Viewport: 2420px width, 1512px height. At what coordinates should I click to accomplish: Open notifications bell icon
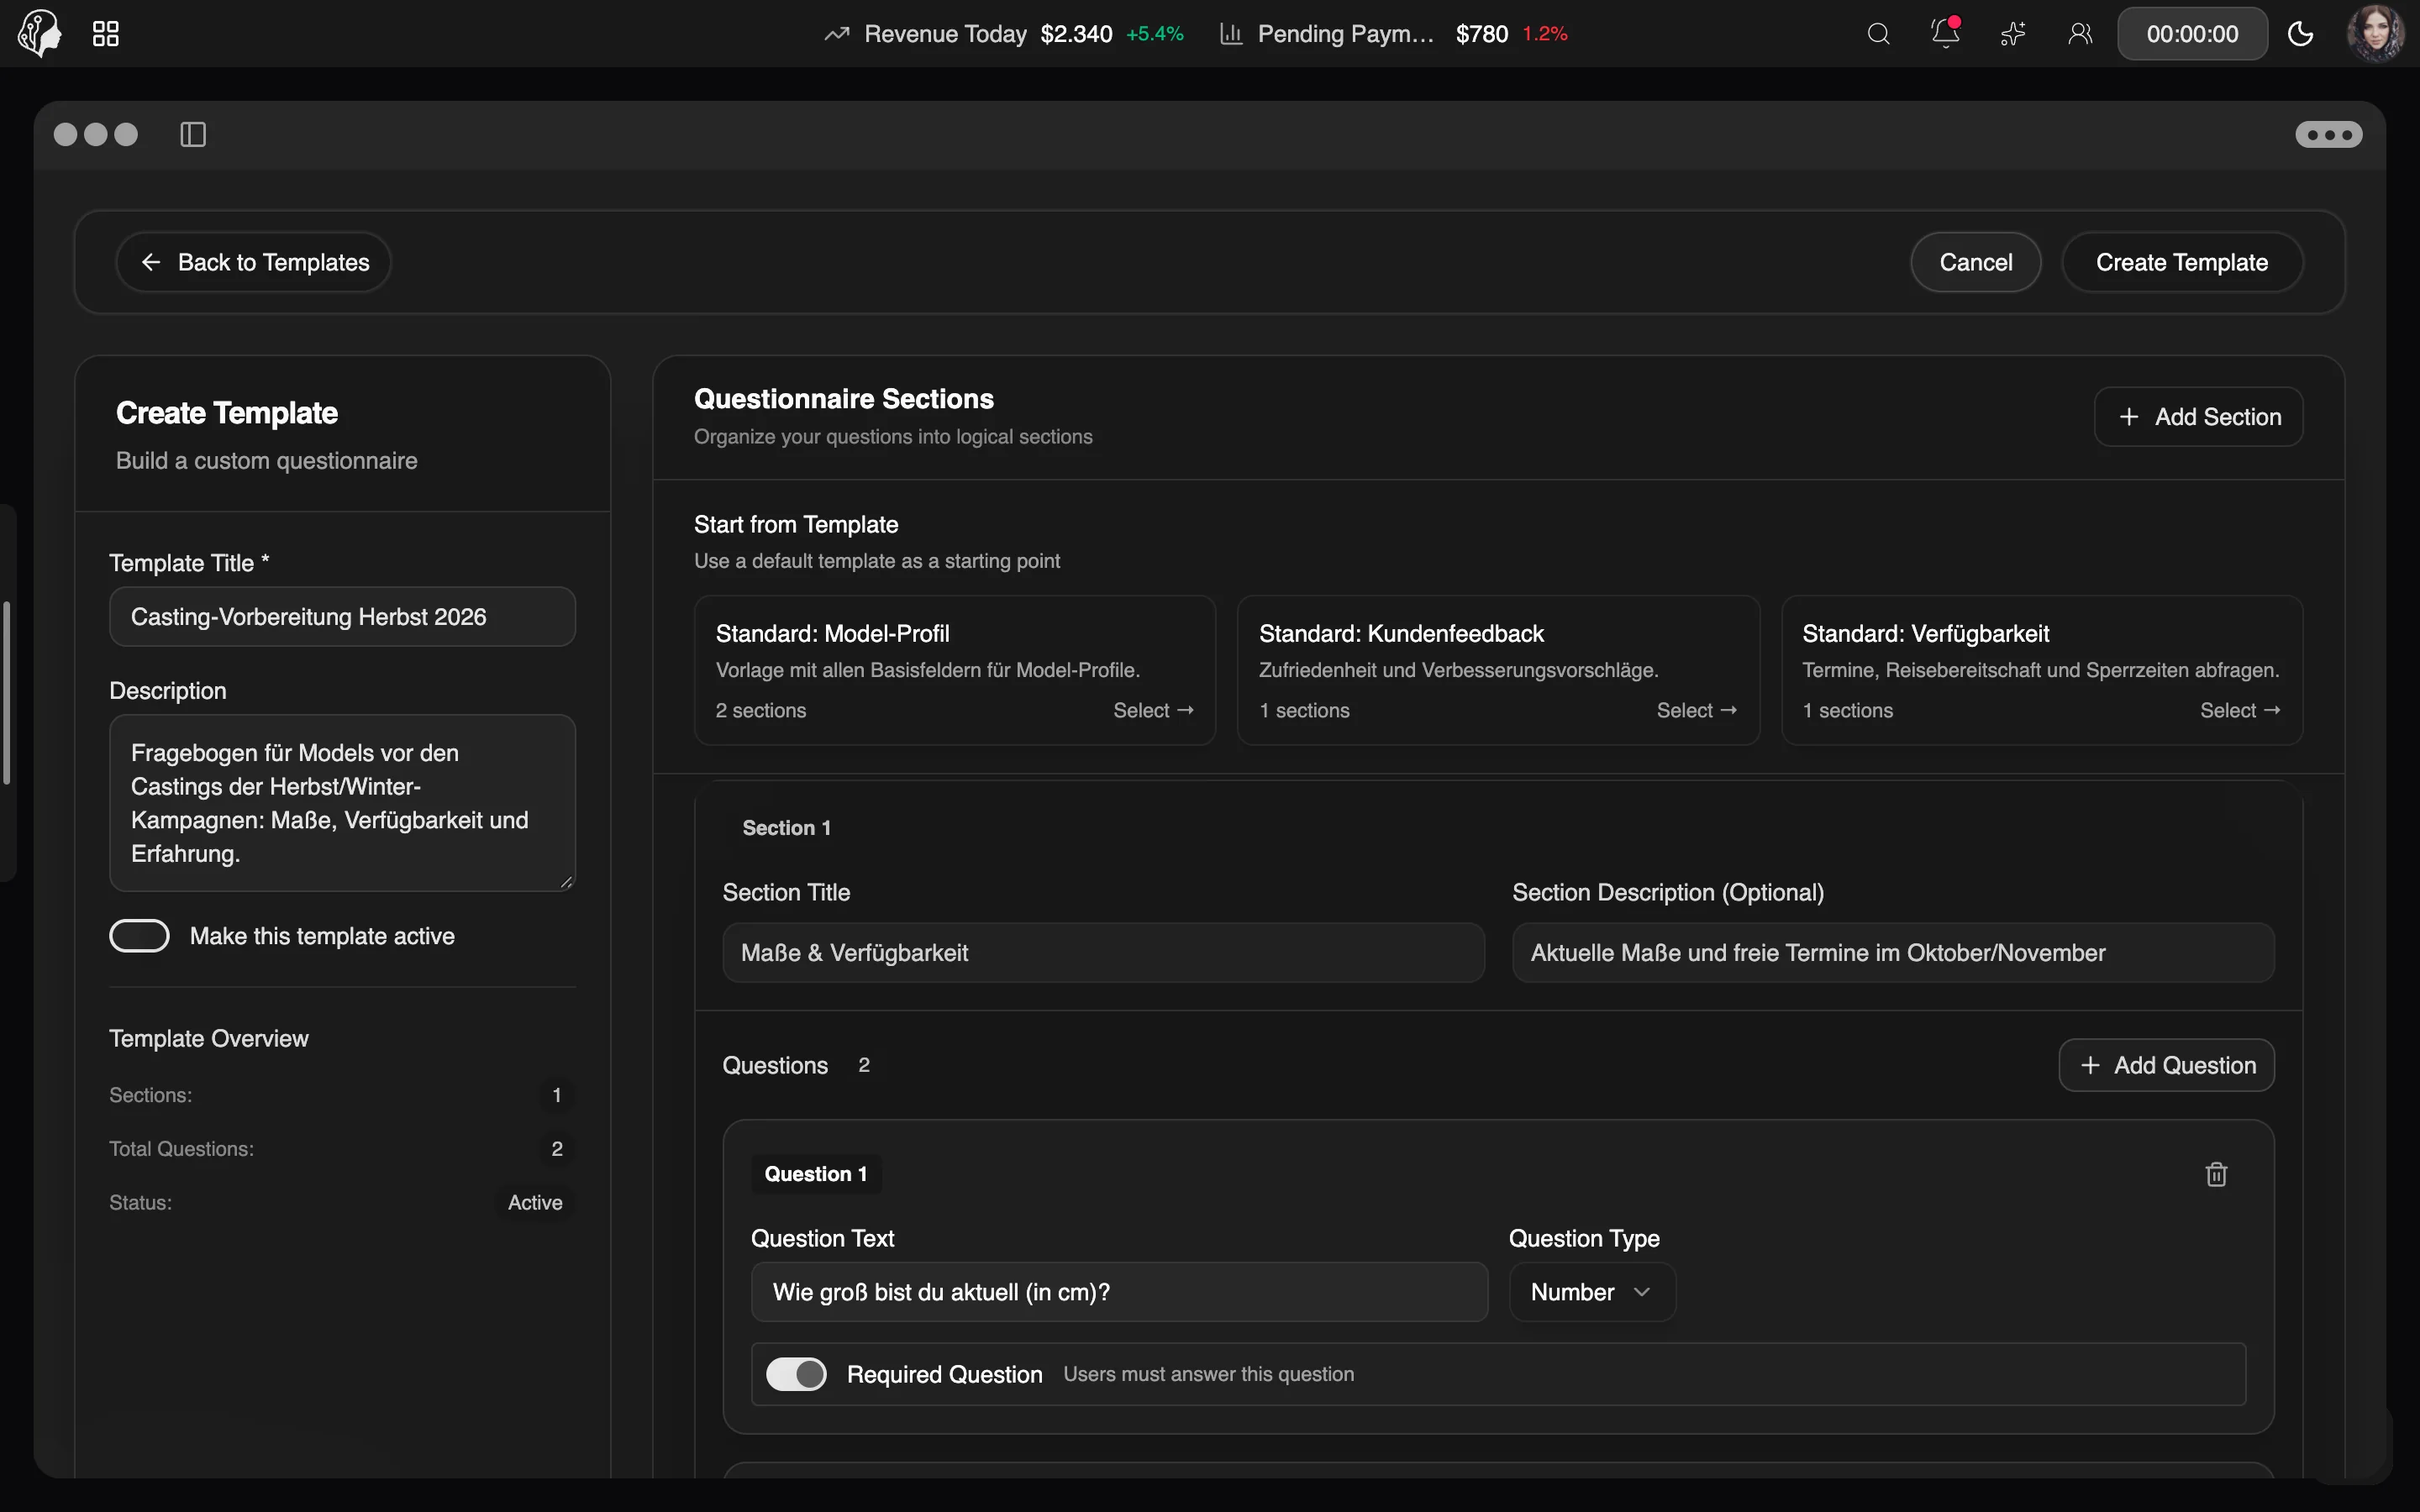click(1945, 33)
